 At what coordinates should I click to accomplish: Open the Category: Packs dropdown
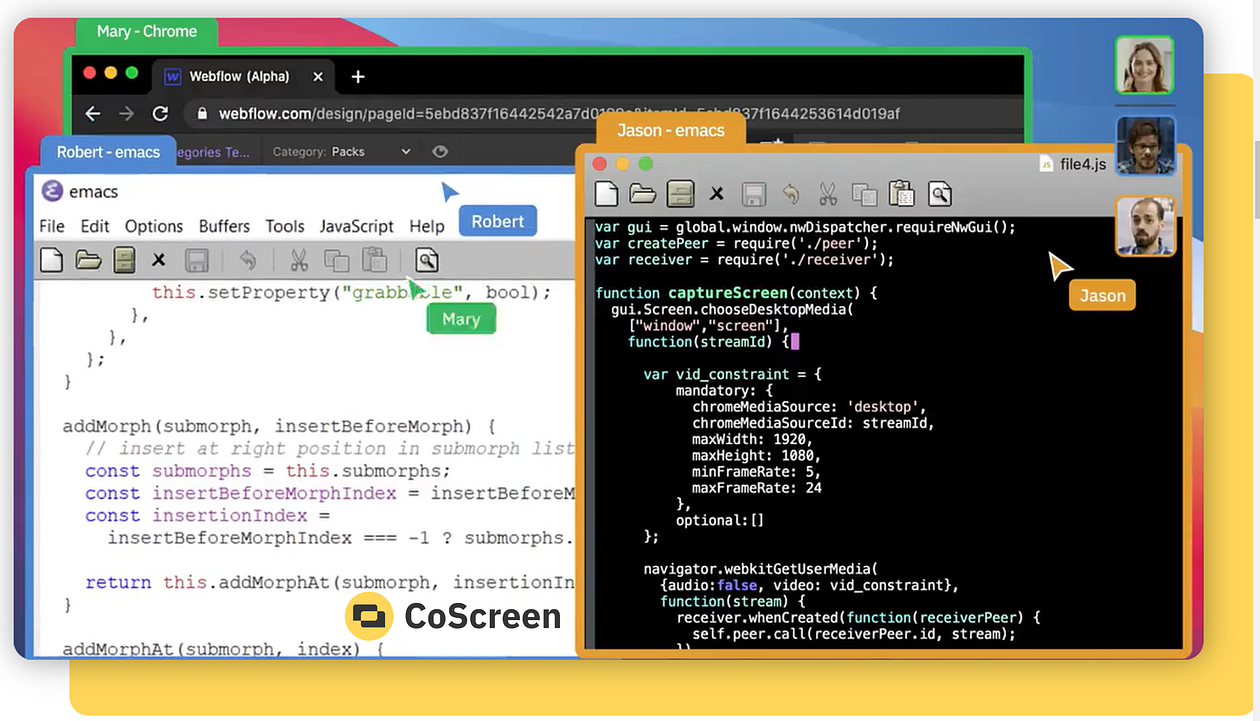342,151
